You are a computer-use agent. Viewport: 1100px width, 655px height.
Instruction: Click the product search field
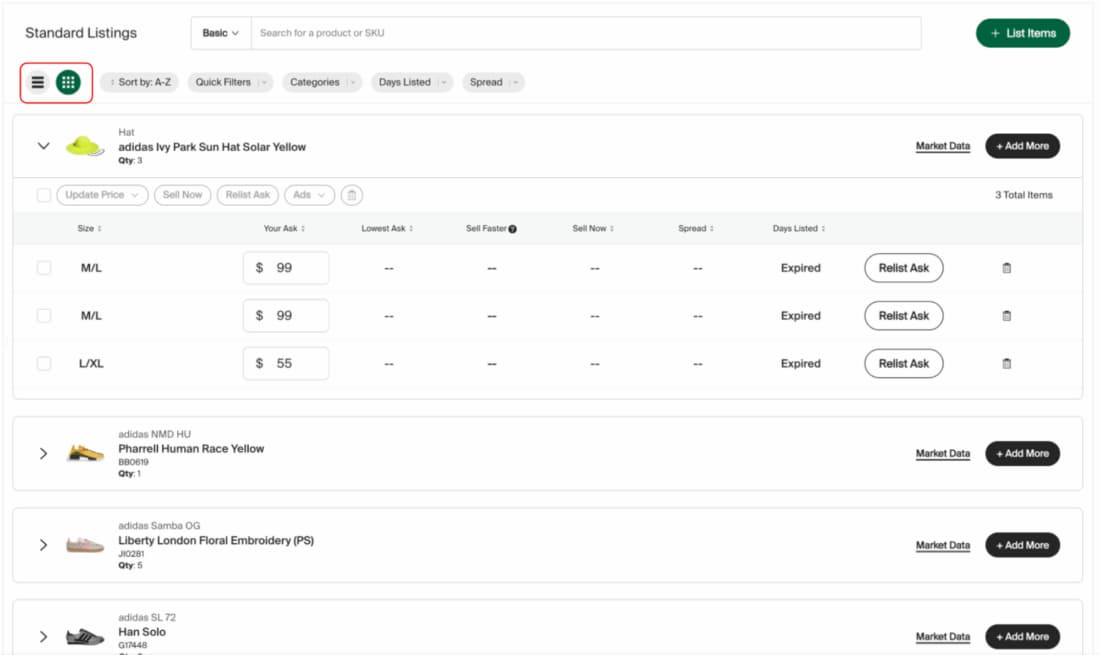[x=500, y=32]
